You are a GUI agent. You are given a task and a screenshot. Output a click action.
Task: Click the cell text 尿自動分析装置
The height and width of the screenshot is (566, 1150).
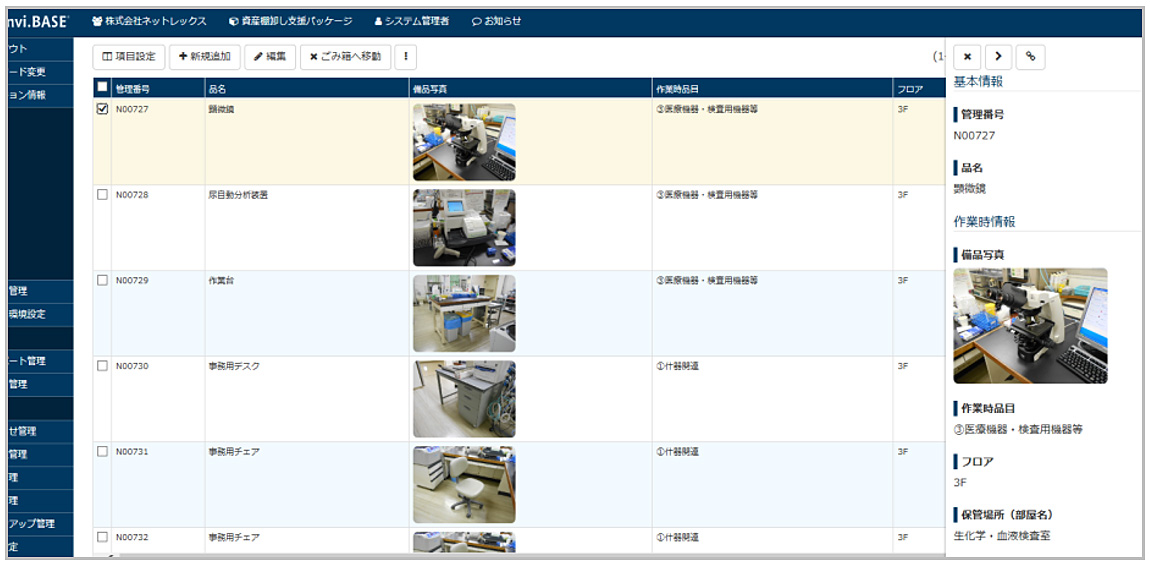(238, 195)
